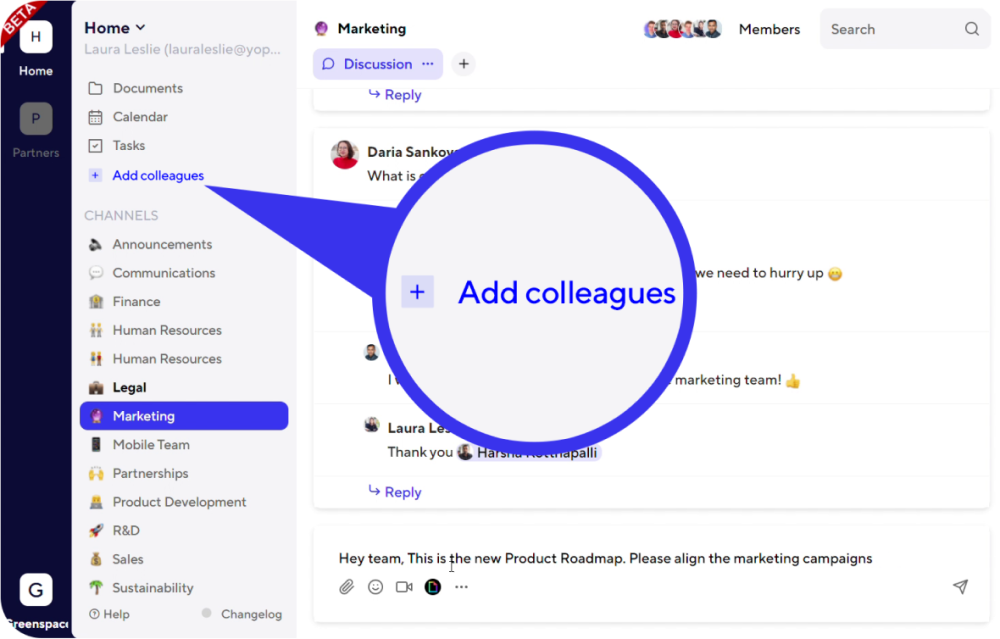Click the round colorful app icon in composer

click(x=432, y=587)
